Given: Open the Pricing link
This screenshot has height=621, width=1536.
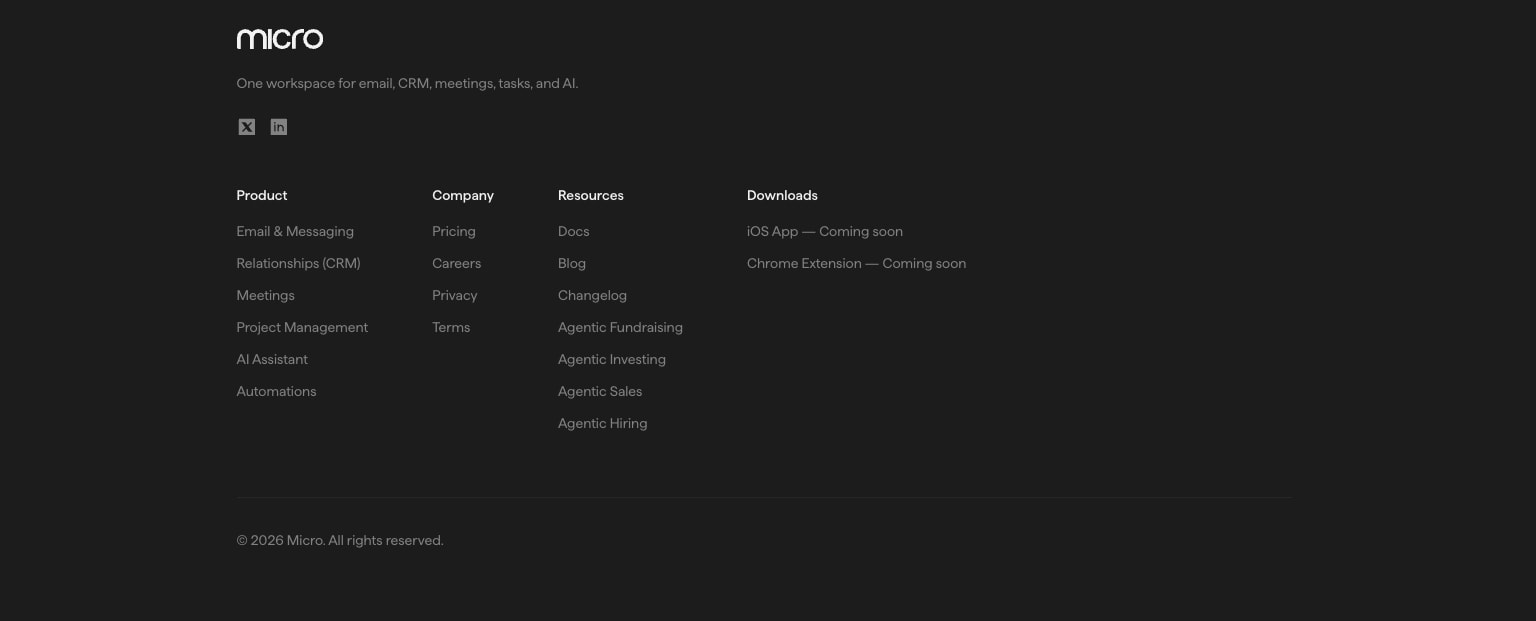Looking at the screenshot, I should click(x=454, y=231).
